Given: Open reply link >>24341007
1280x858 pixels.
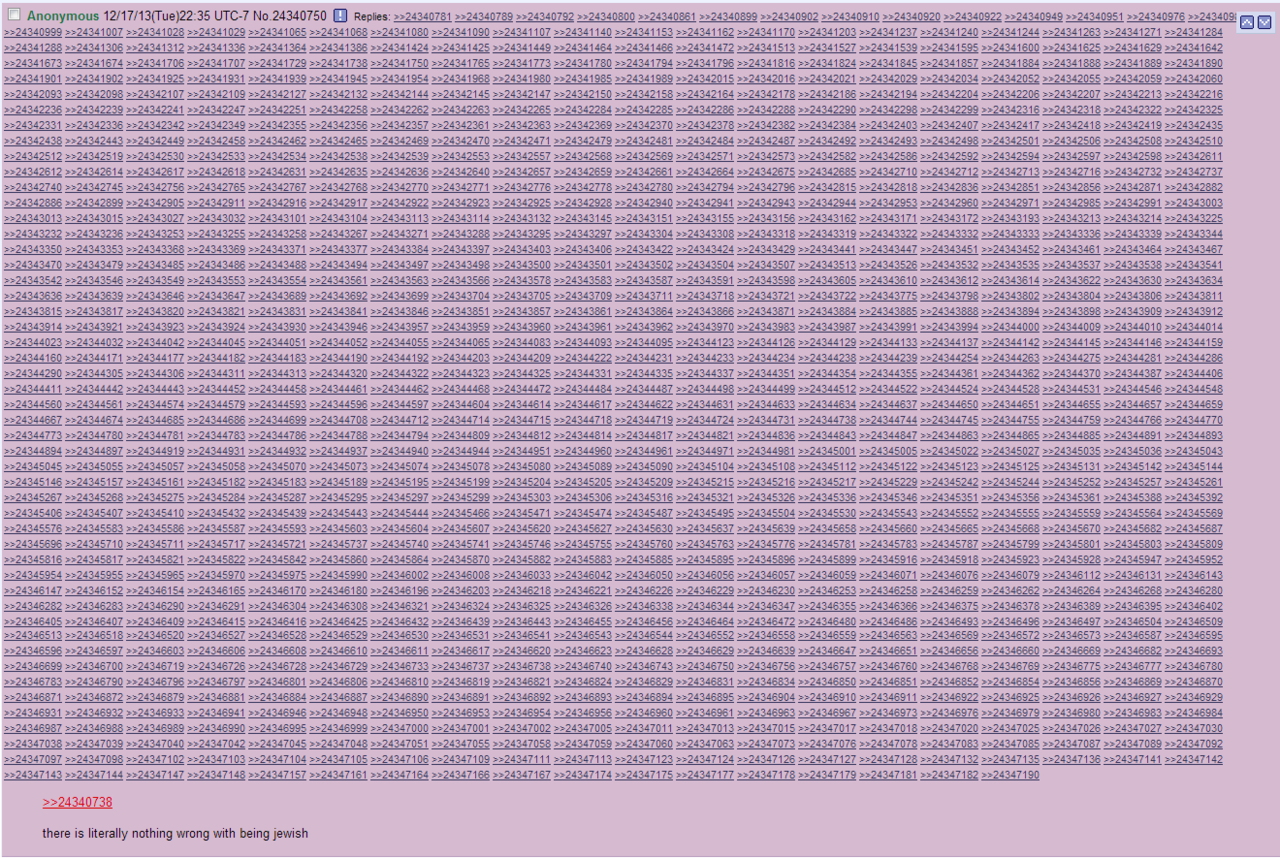Looking at the screenshot, I should [x=94, y=33].
